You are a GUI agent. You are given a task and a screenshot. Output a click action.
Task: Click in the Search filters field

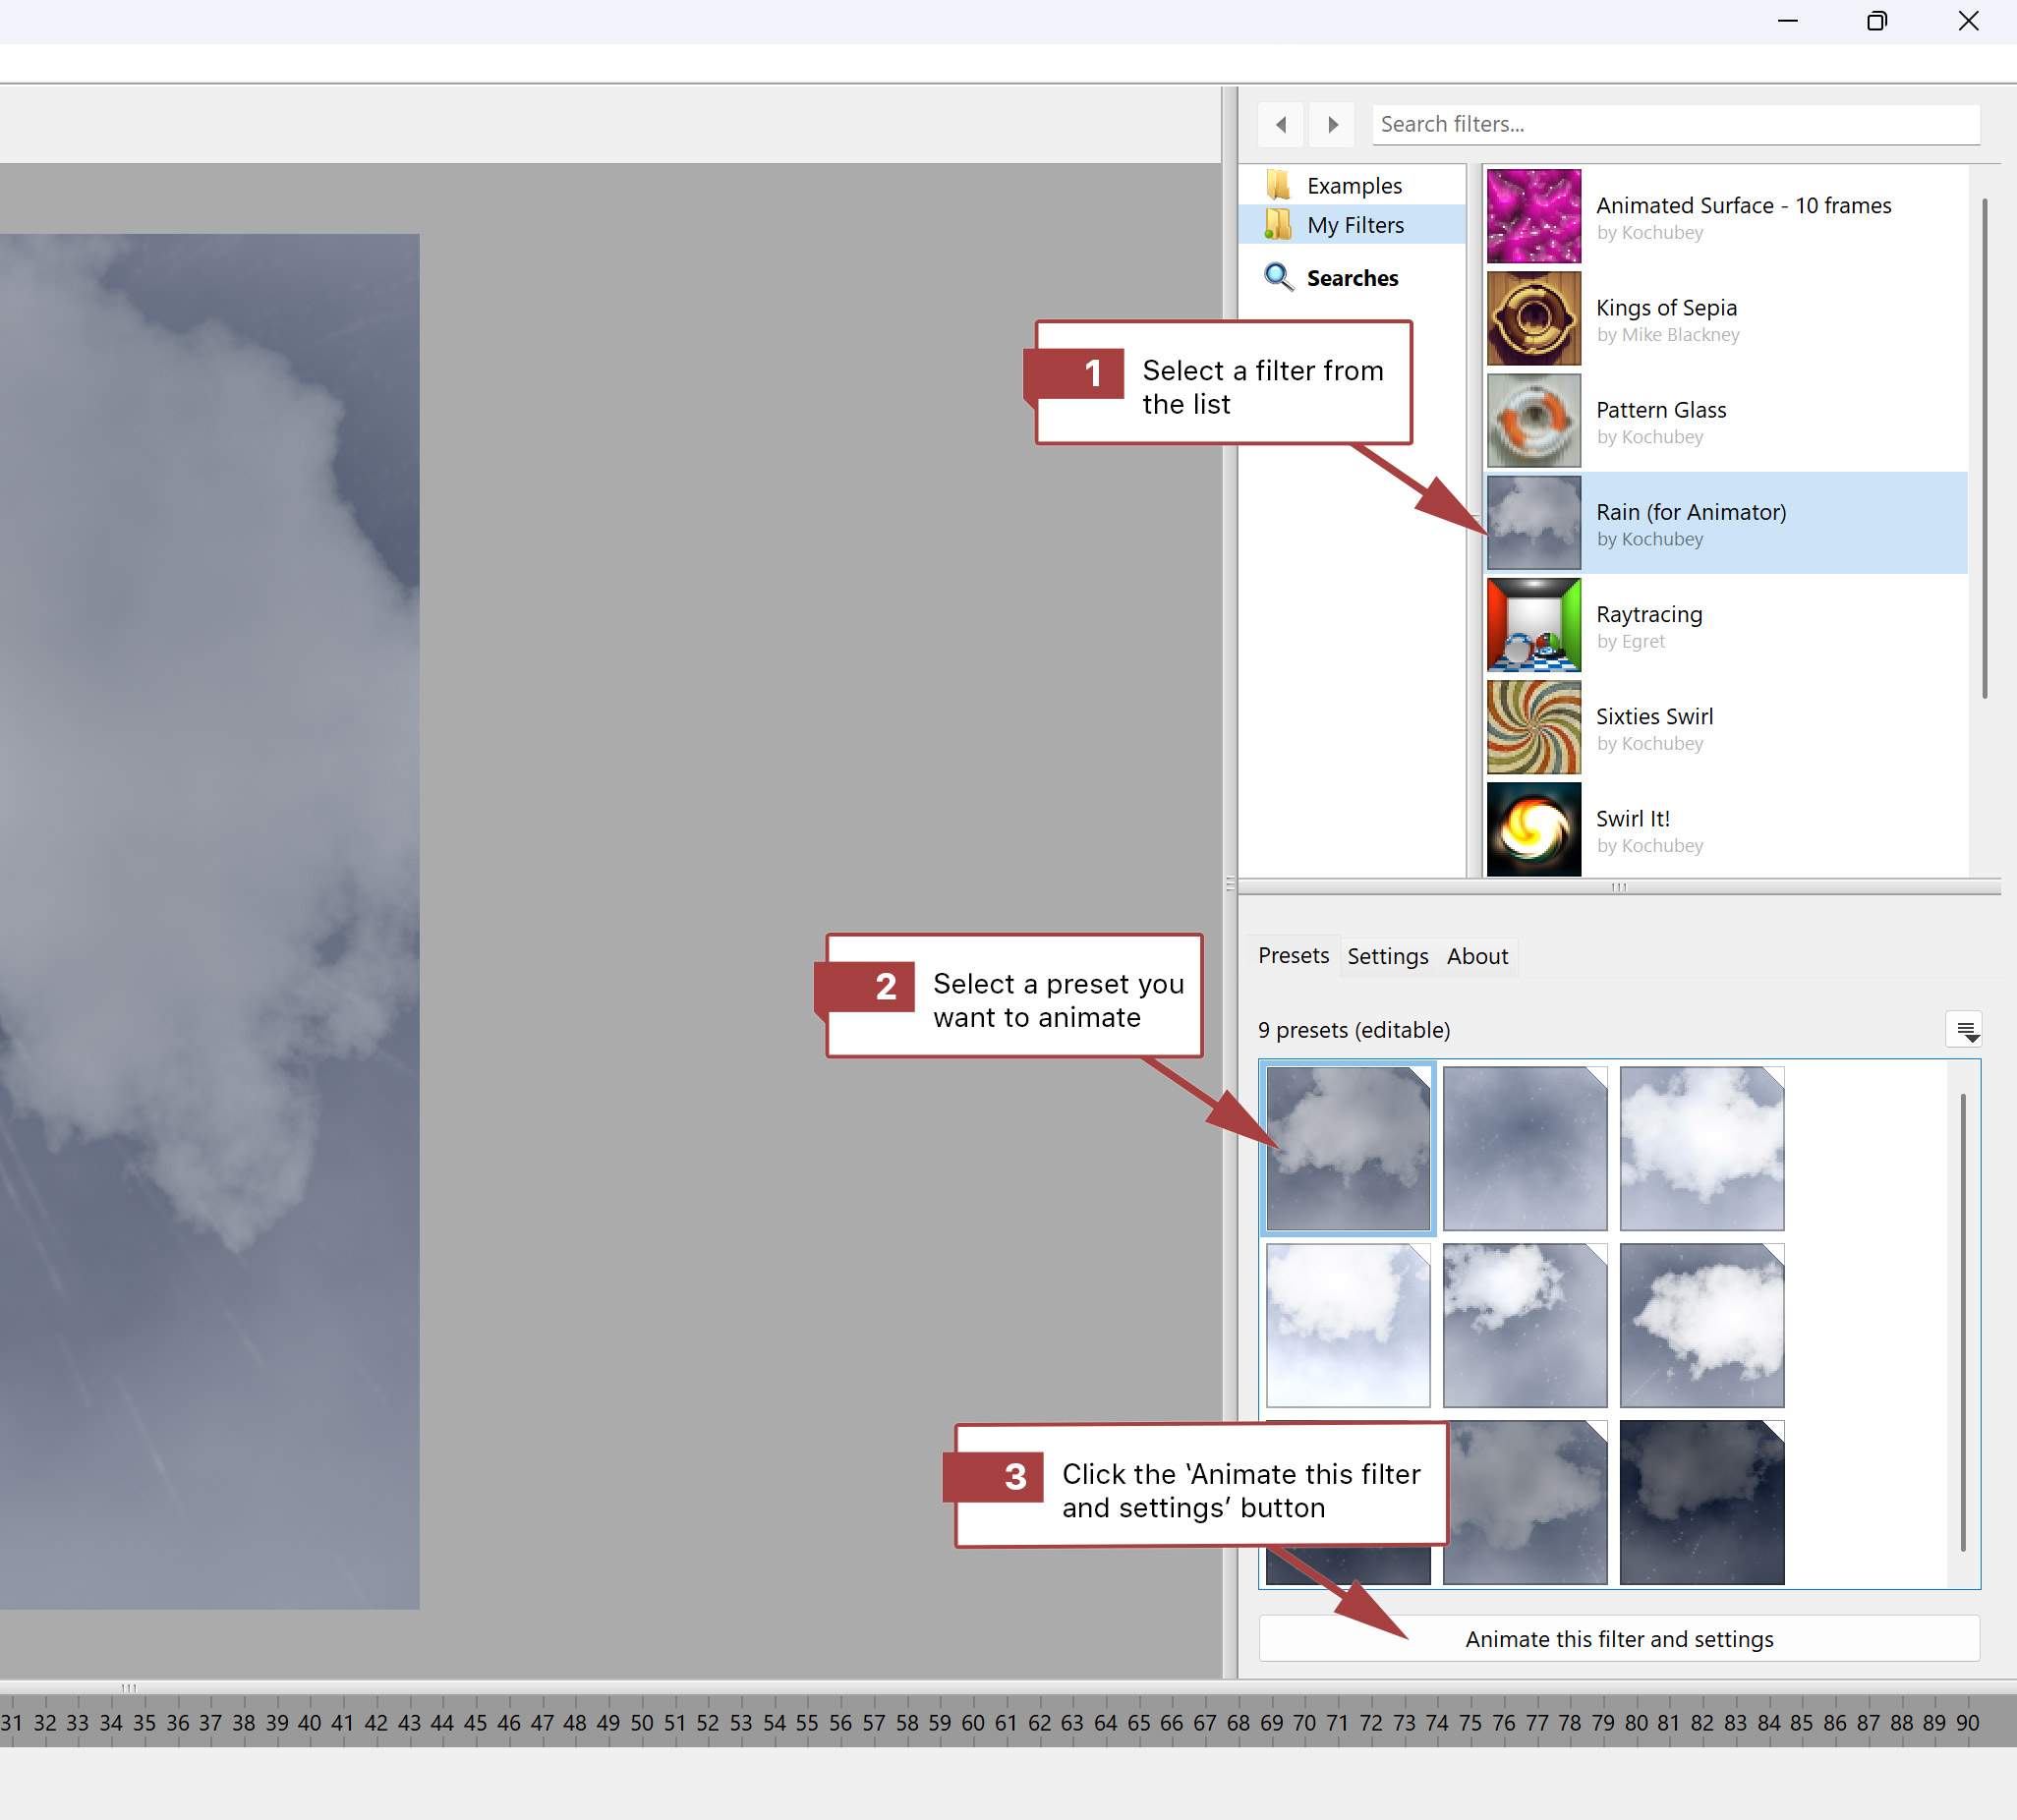click(x=1674, y=125)
